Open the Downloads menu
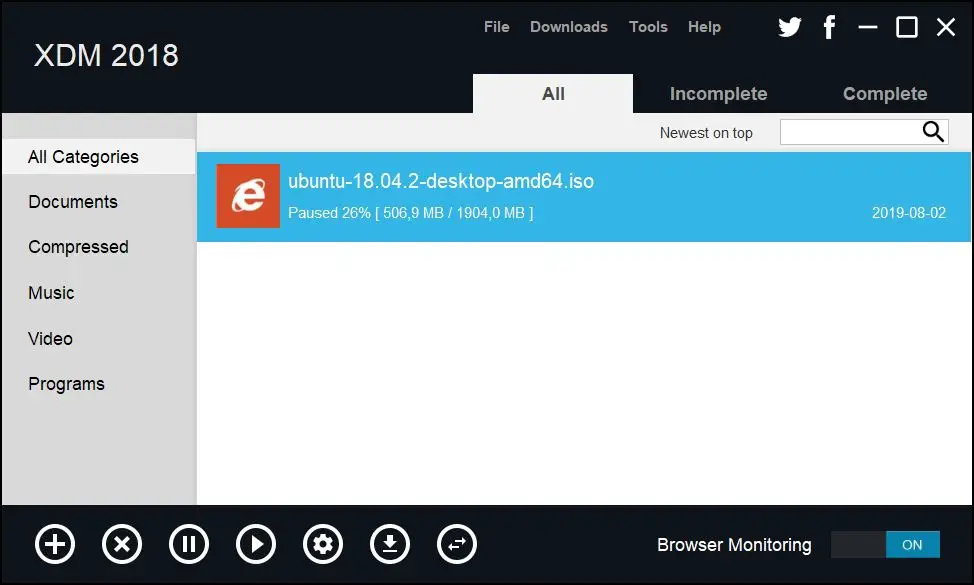 [x=568, y=27]
